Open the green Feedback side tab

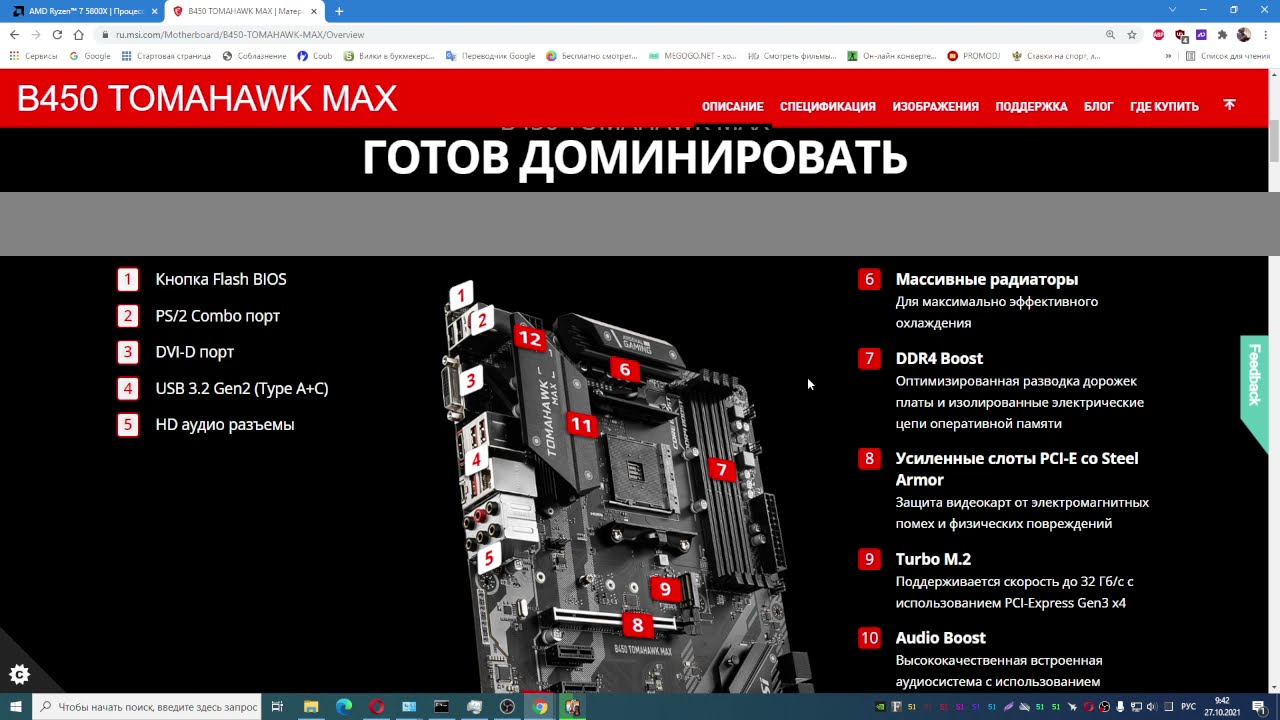[x=1254, y=393]
